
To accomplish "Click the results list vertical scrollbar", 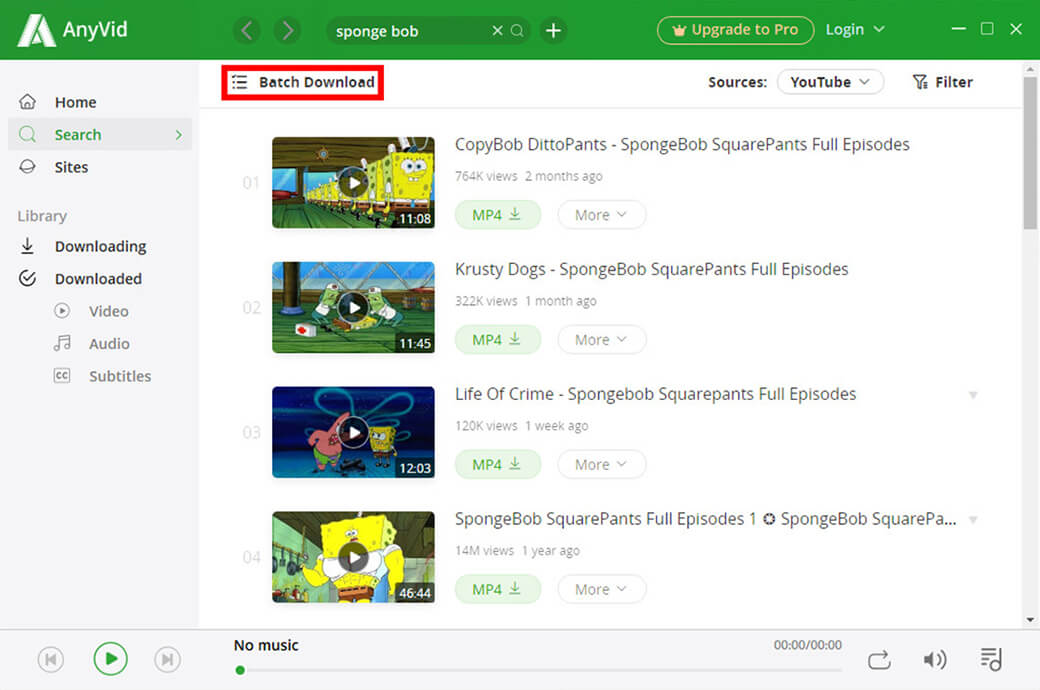I will pyautogui.click(x=1030, y=153).
